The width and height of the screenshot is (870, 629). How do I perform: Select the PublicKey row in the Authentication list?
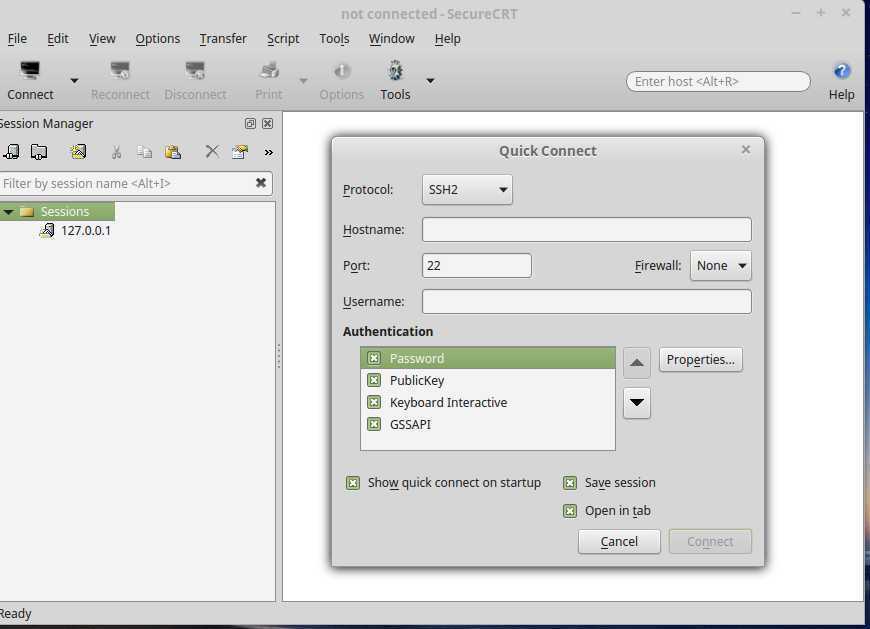(x=488, y=381)
